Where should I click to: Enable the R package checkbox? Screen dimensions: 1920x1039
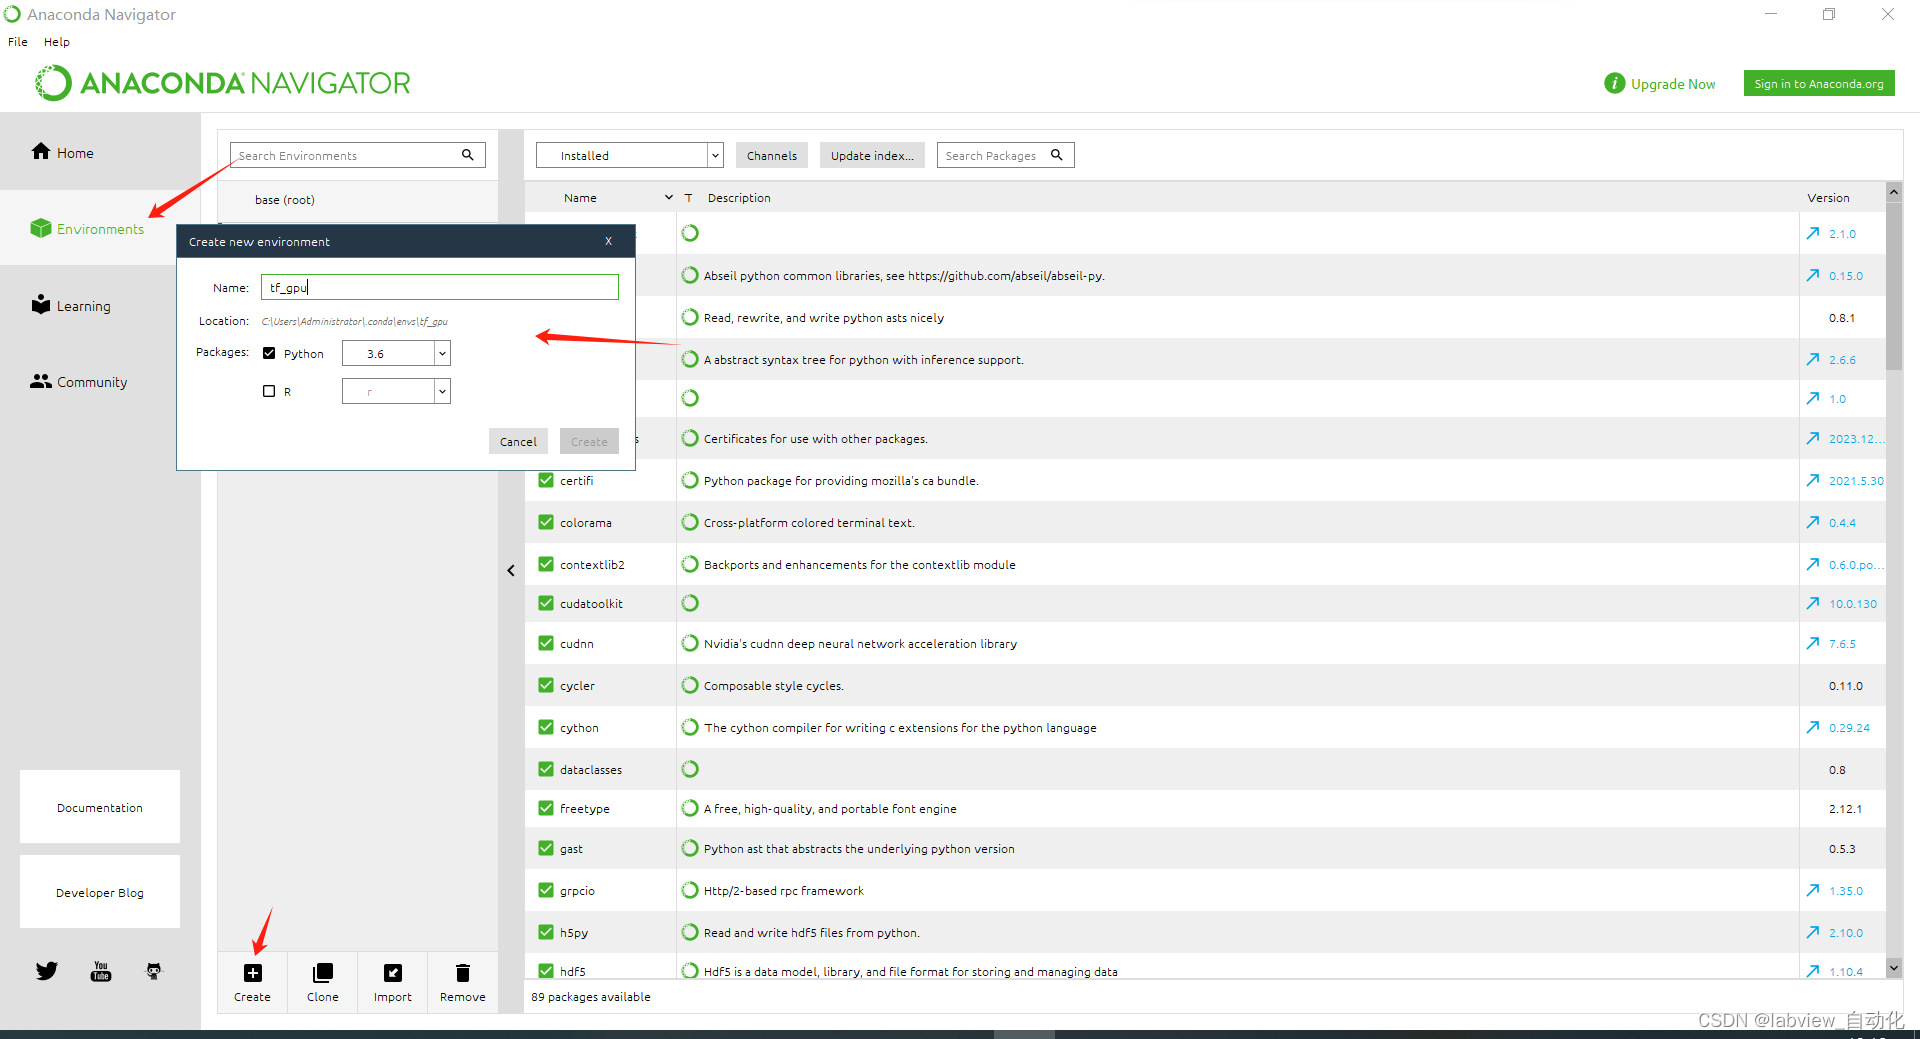(269, 391)
